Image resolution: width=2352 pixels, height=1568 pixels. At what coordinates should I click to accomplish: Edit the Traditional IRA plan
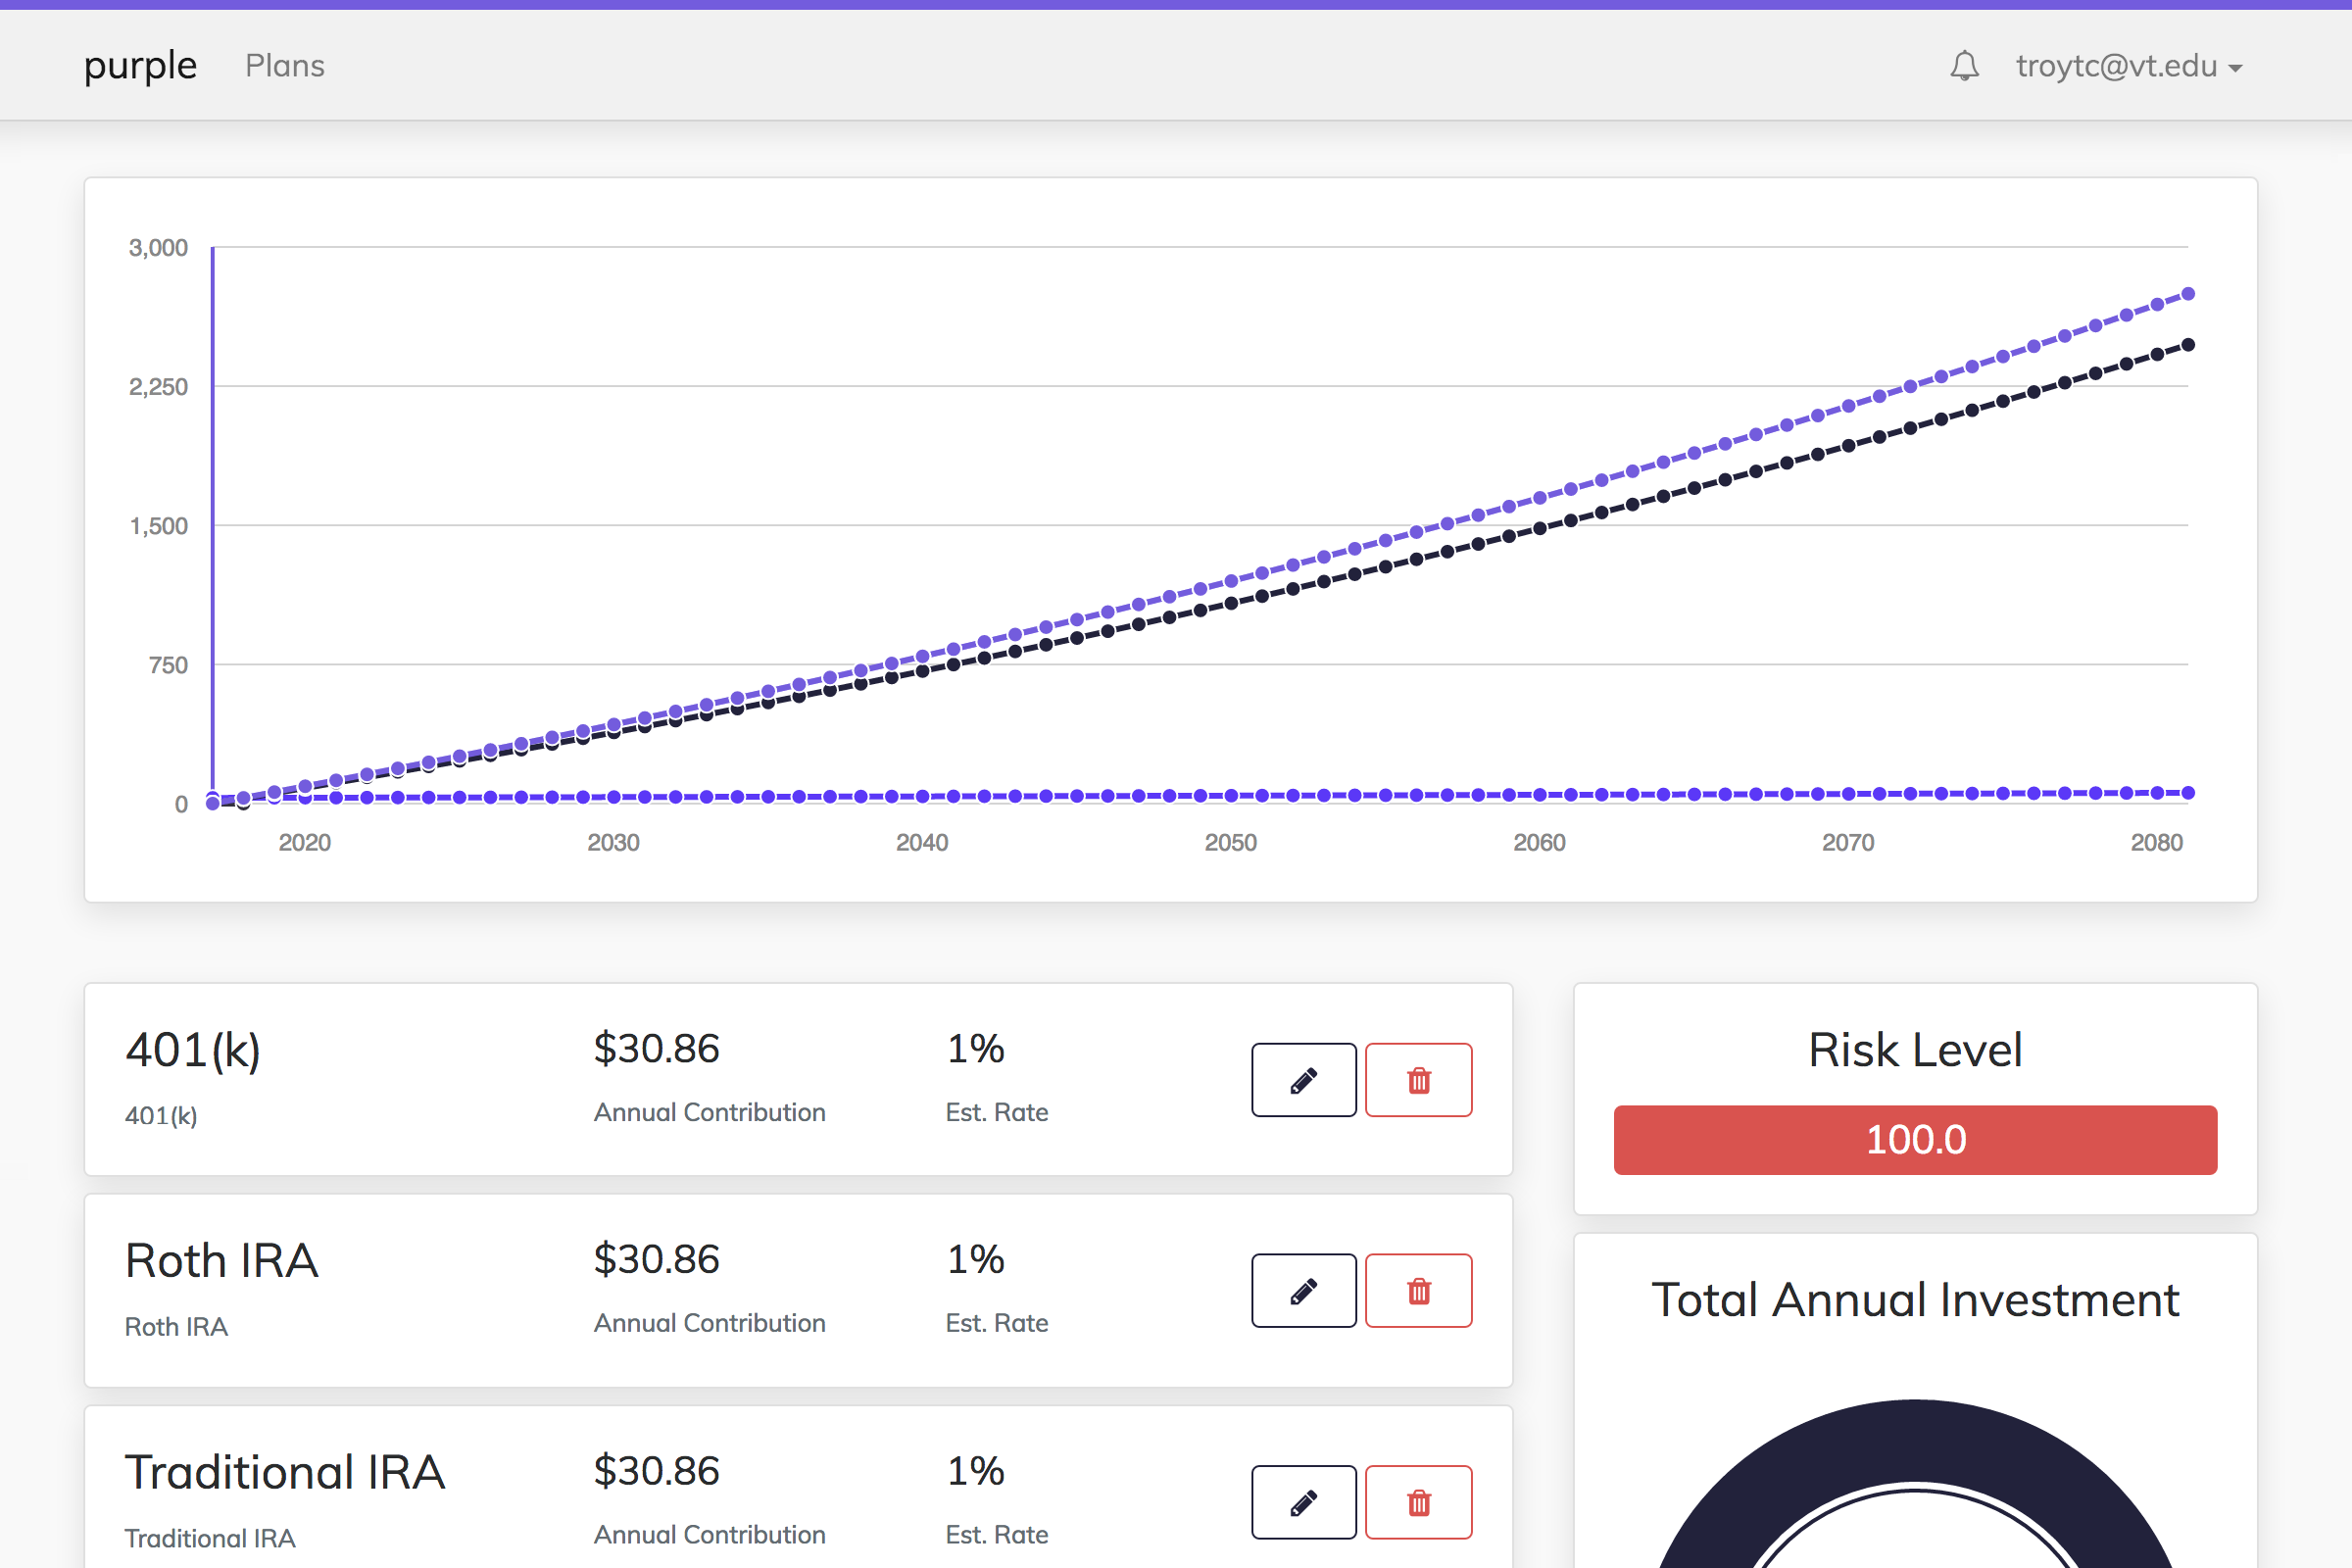point(1303,1502)
